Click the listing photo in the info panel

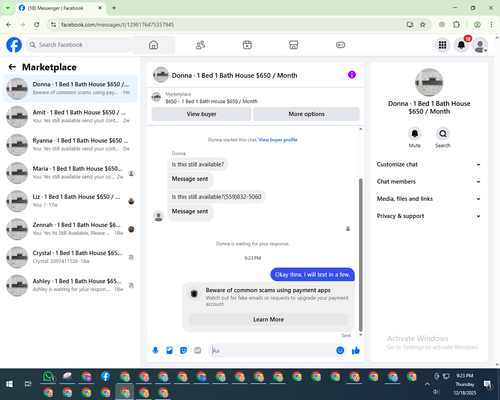click(429, 82)
